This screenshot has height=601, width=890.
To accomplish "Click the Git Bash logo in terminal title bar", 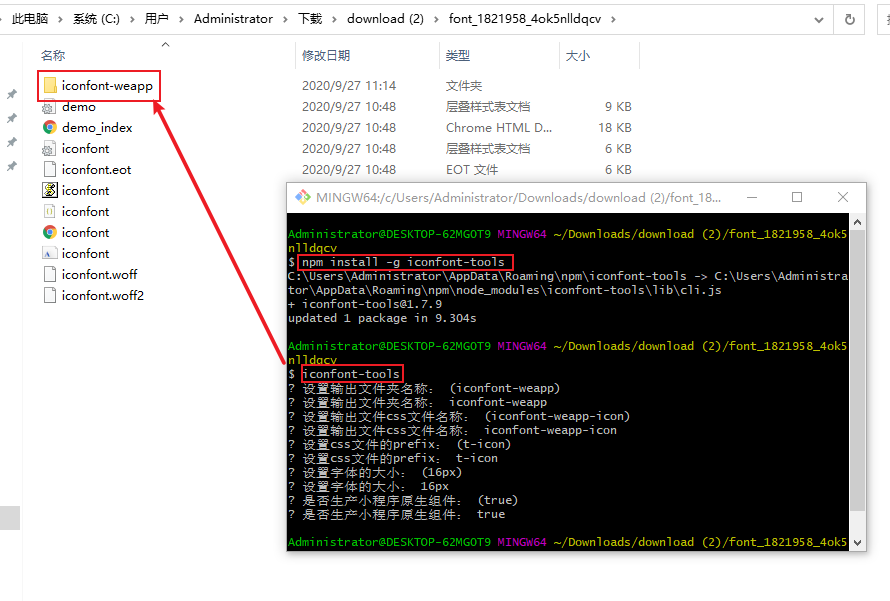I will coord(303,197).
